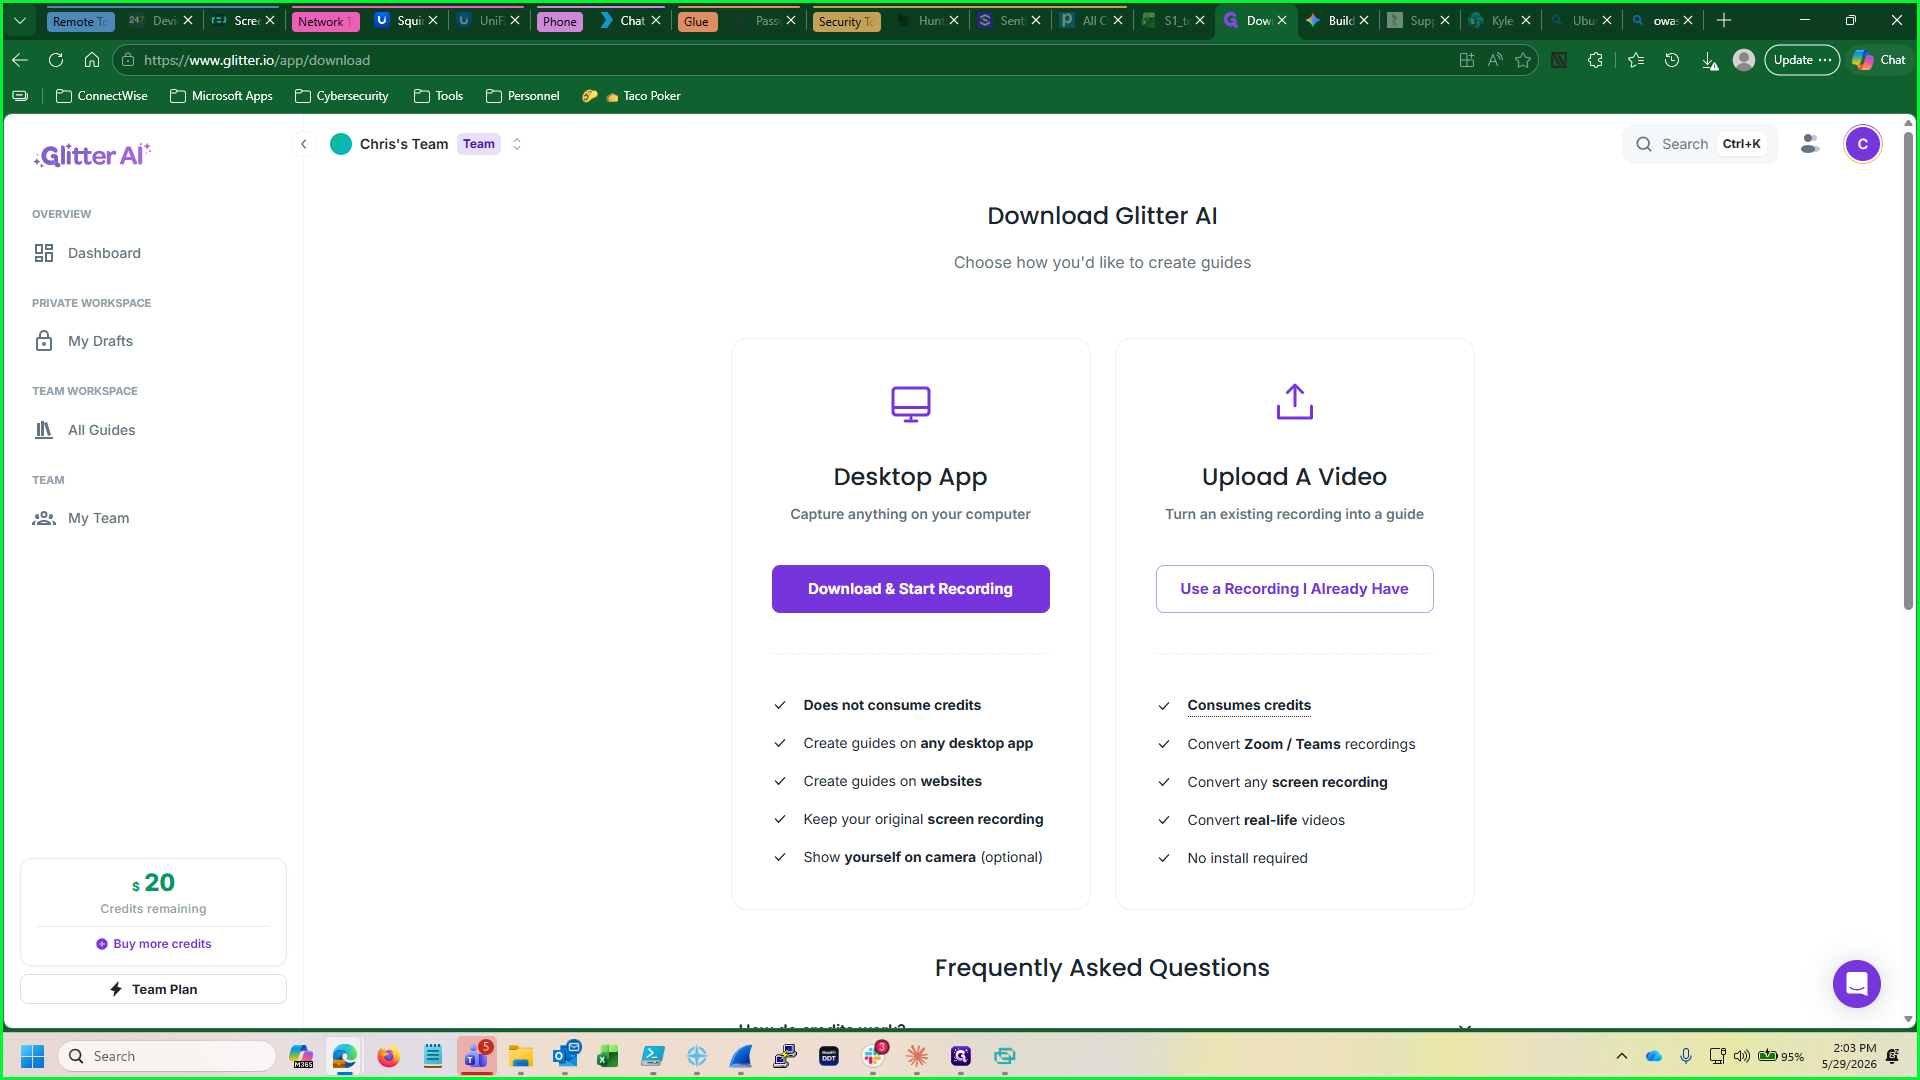1920x1080 pixels.
Task: Add this page to favorites star
Action: pos(1523,60)
